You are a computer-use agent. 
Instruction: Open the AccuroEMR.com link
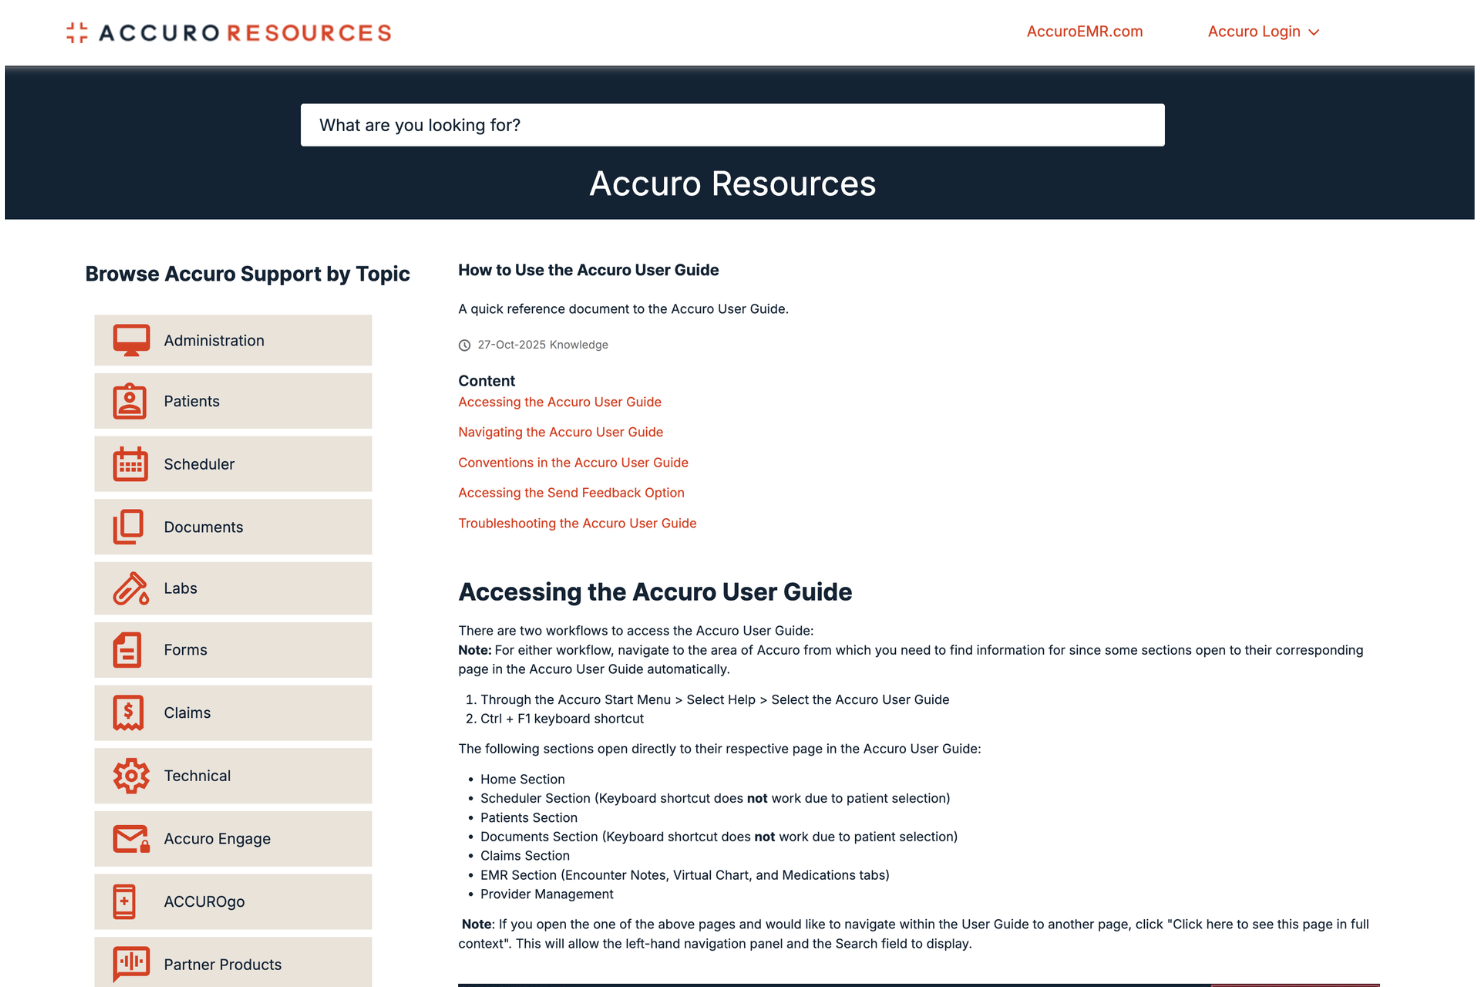pyautogui.click(x=1084, y=32)
